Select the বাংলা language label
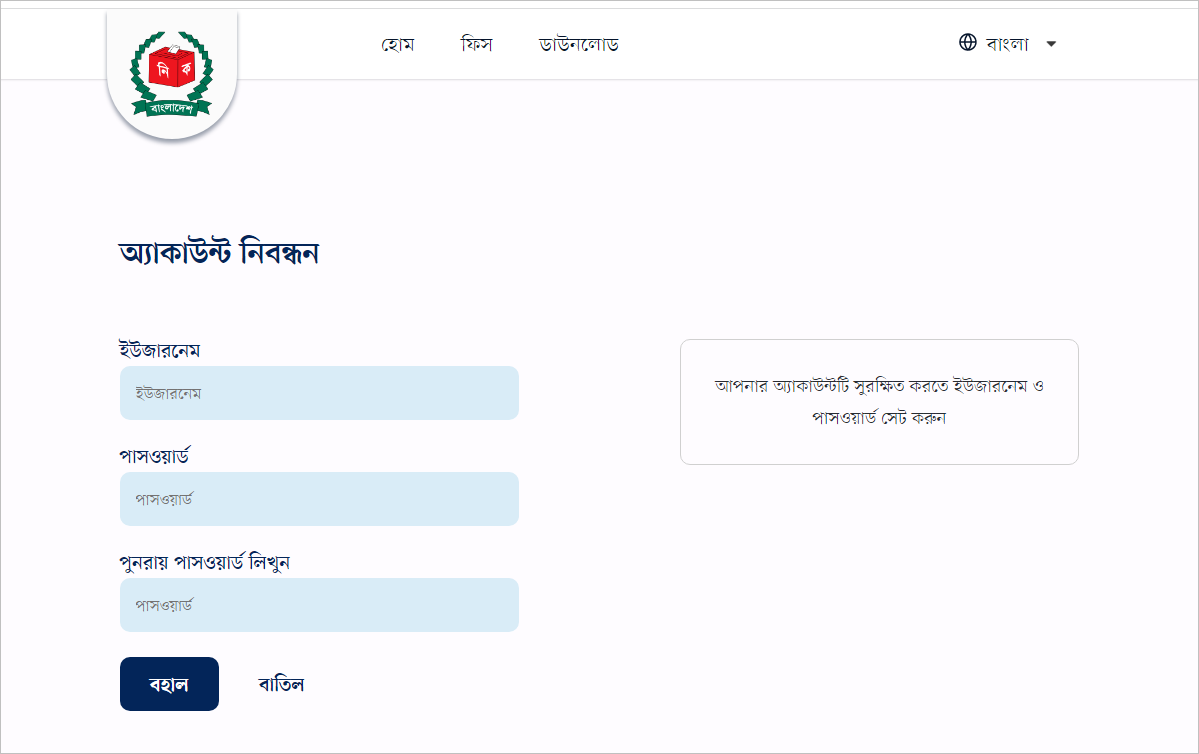Screen dimensions: 1199x754 [1007, 44]
